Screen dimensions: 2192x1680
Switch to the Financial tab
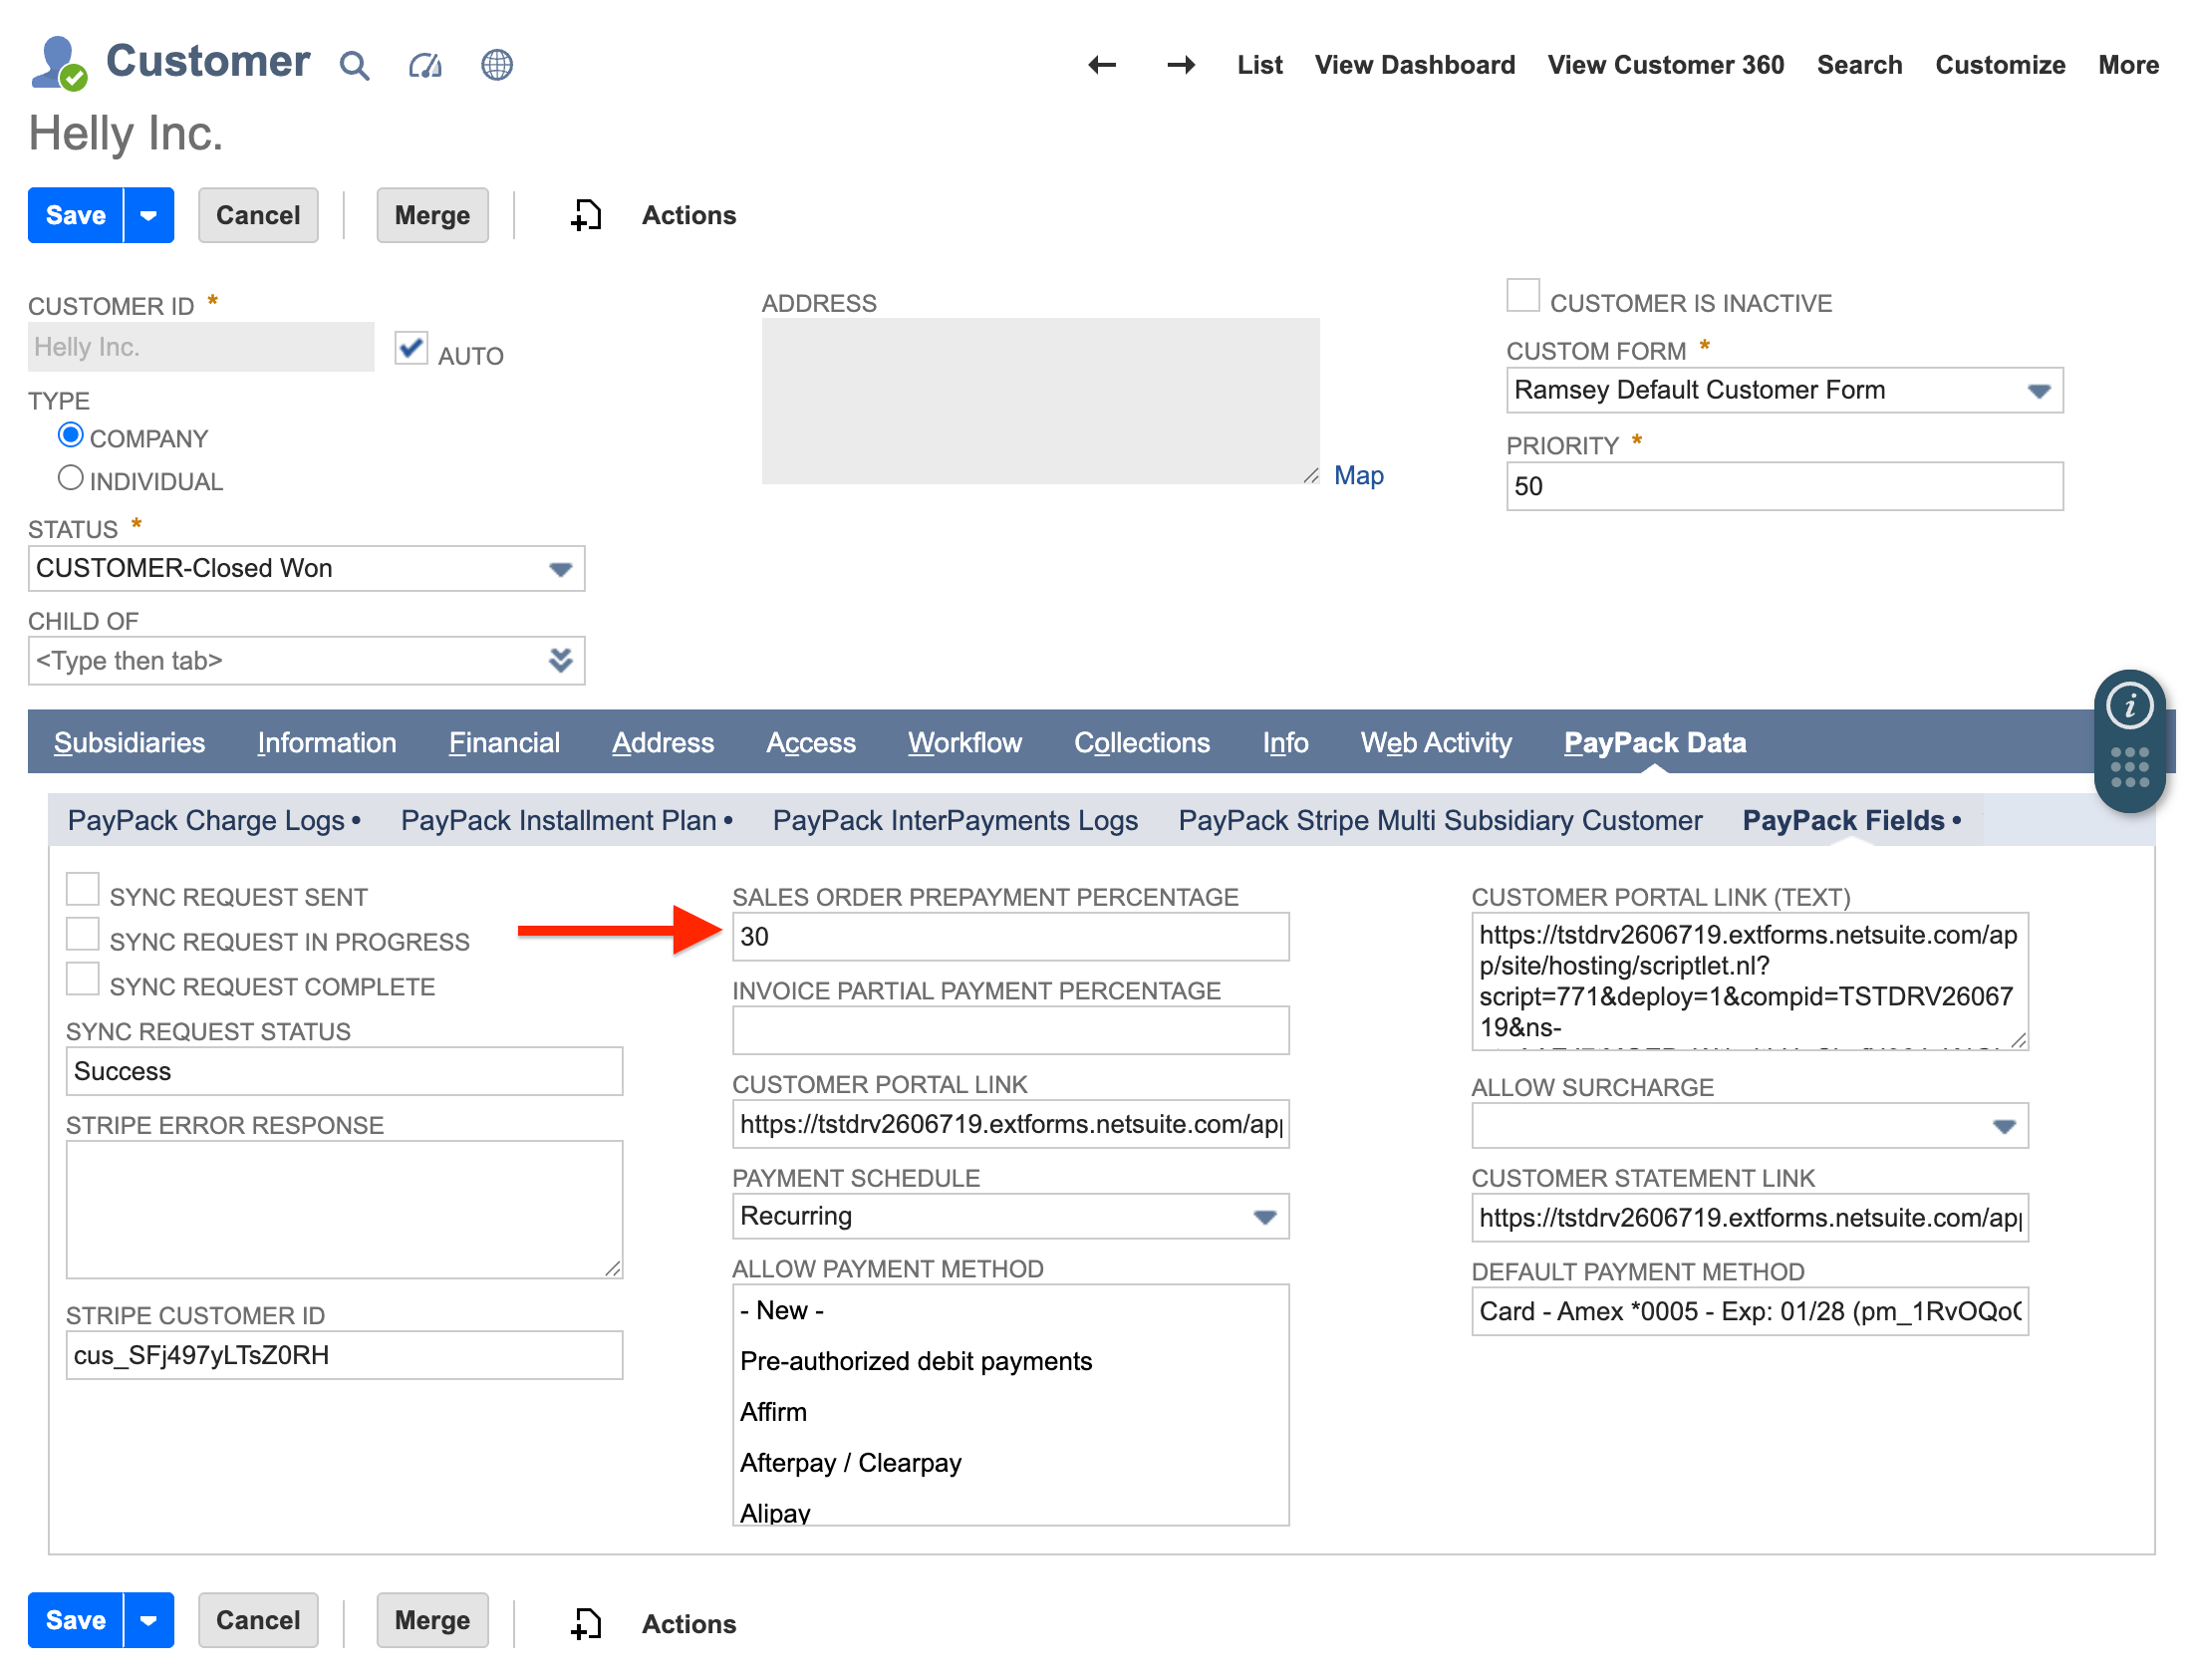click(504, 742)
